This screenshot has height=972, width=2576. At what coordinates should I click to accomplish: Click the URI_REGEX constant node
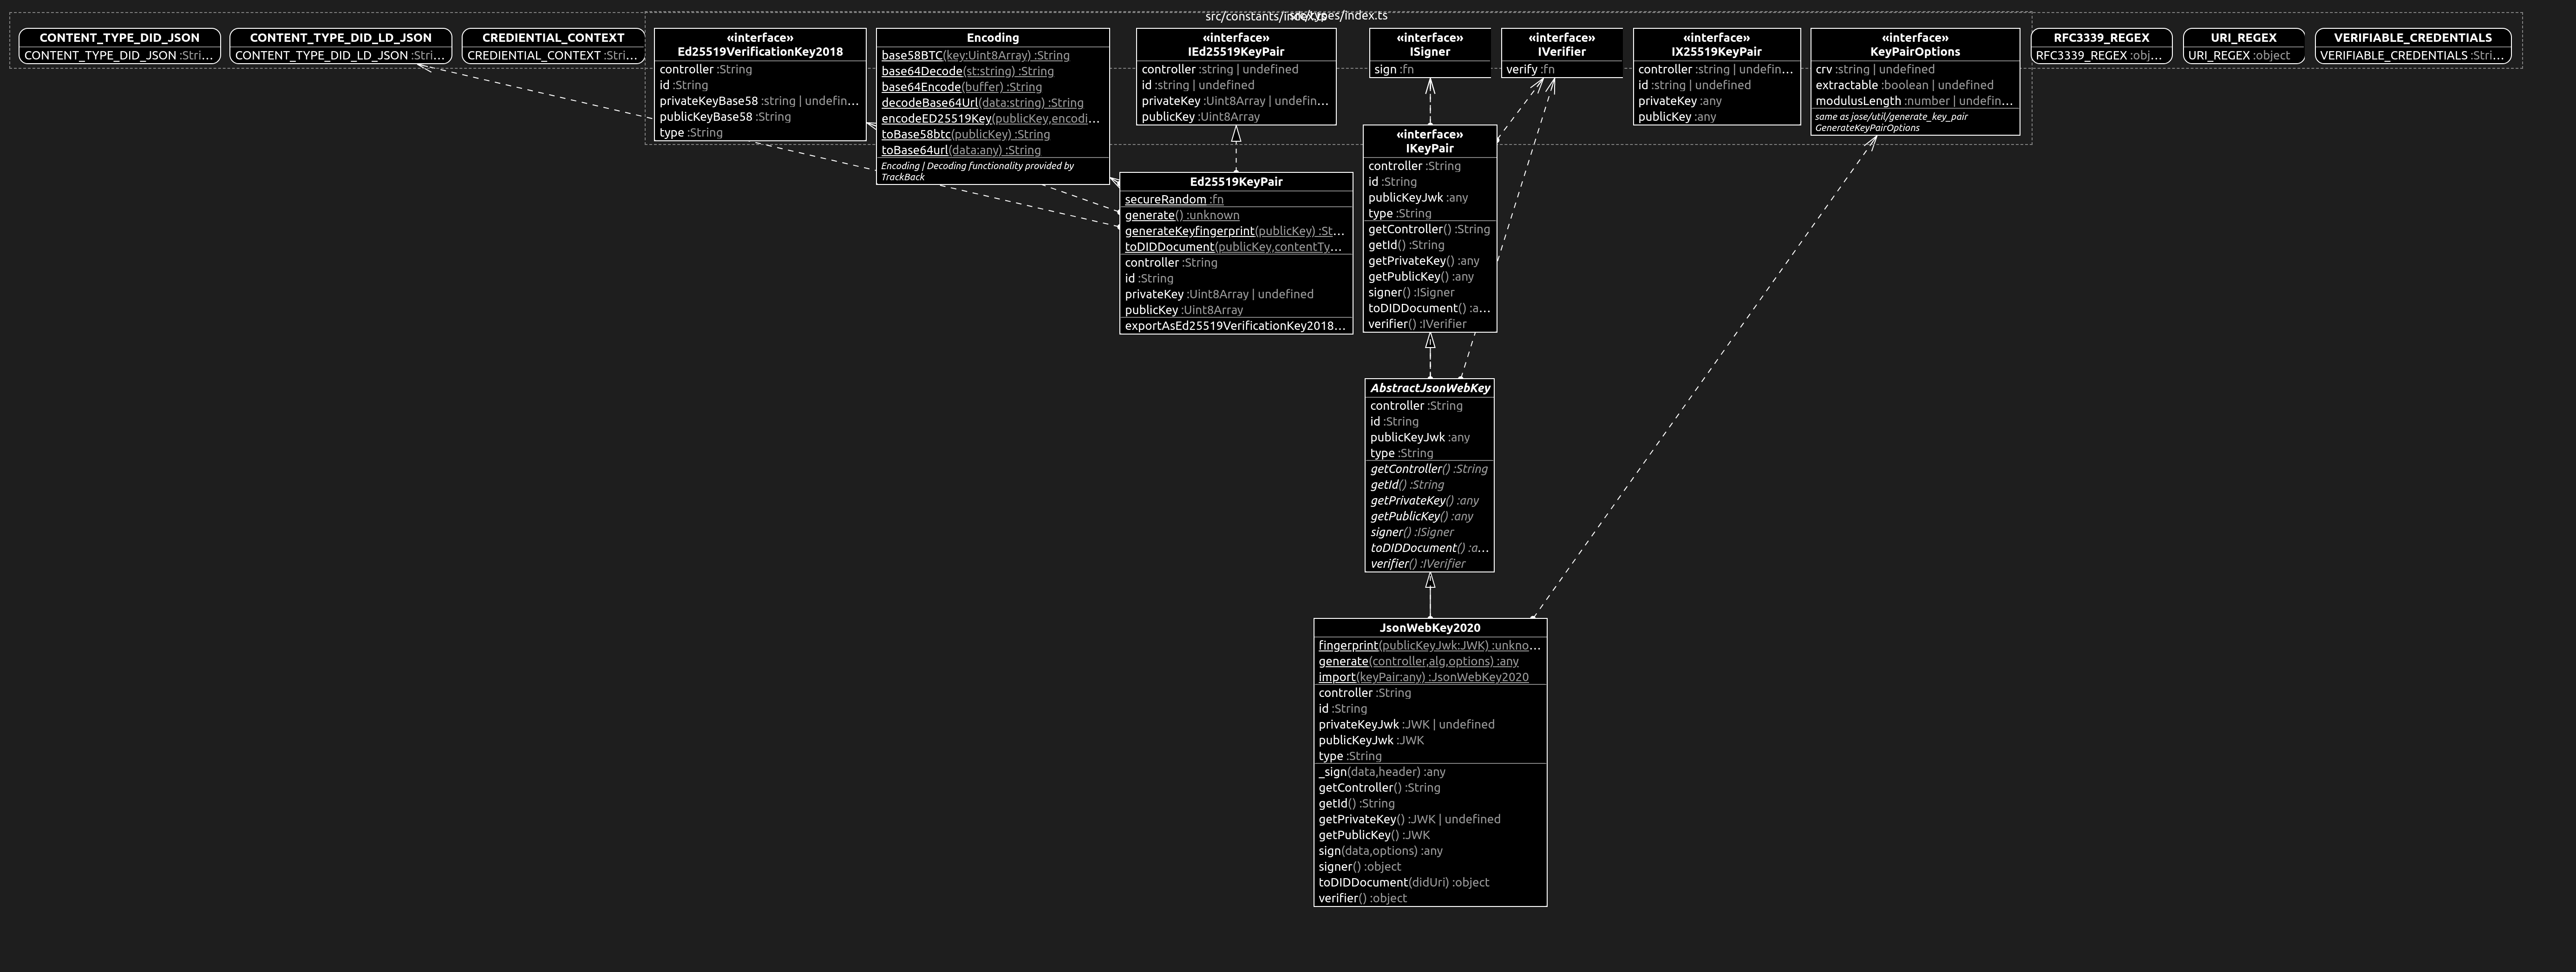pos(2243,38)
